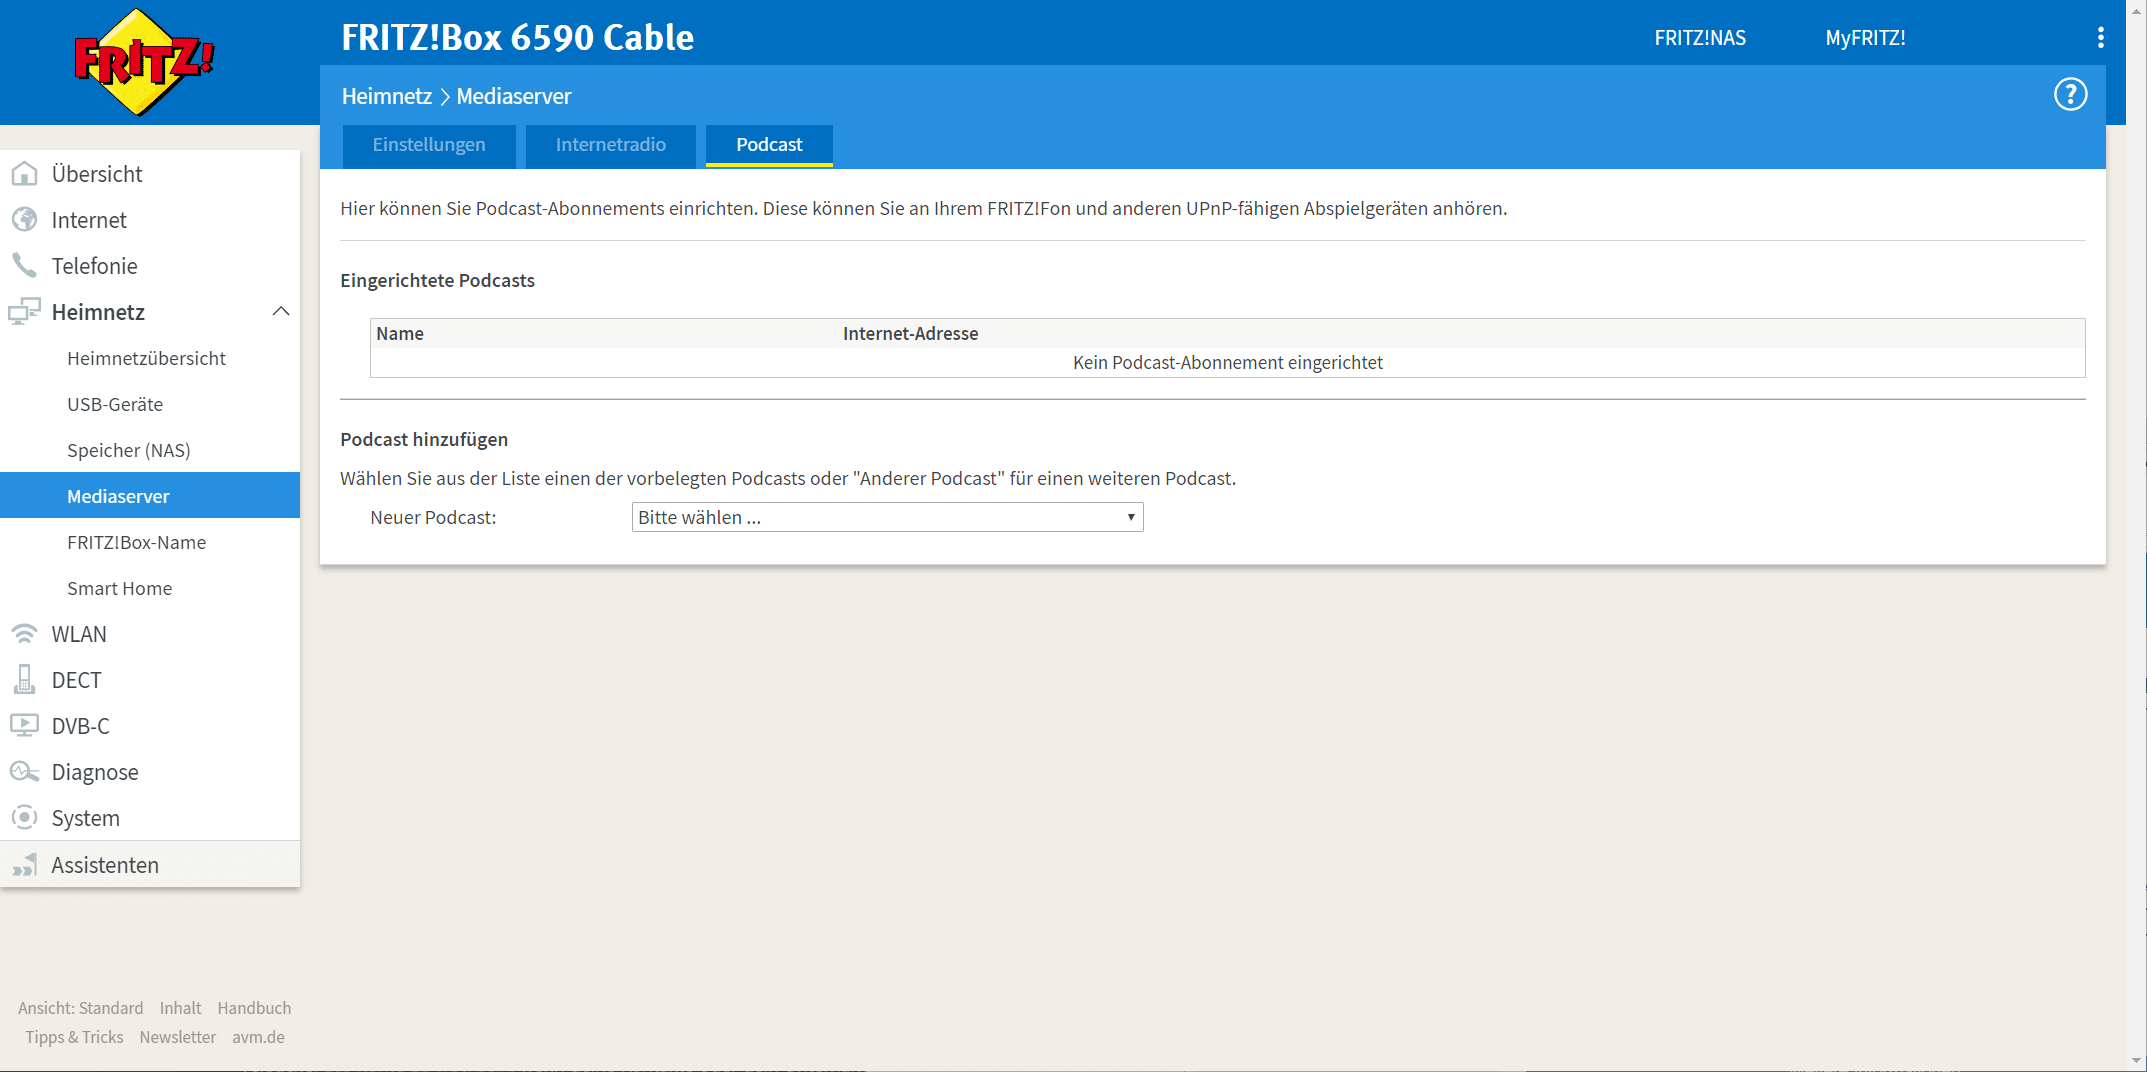This screenshot has height=1072, width=2147.
Task: Click the DVB-C screen icon
Action: pos(24,726)
